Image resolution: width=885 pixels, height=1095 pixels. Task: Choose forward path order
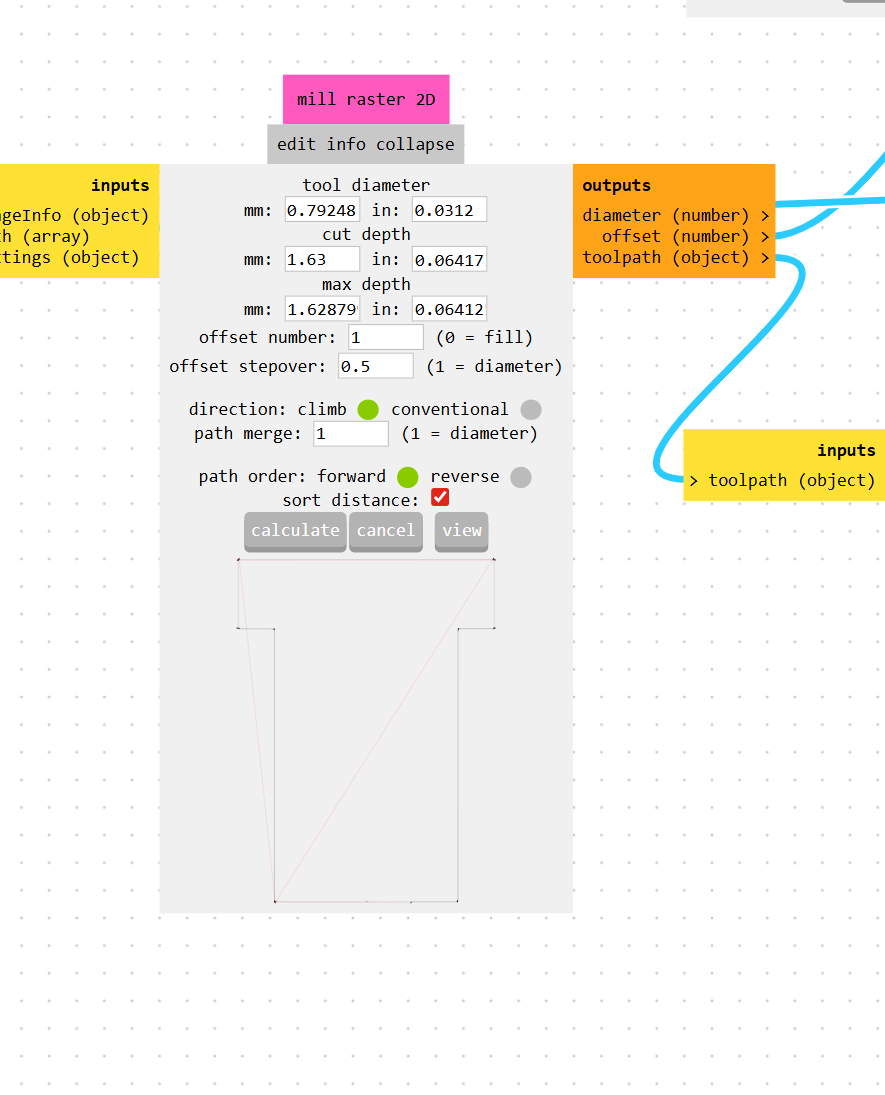(407, 478)
